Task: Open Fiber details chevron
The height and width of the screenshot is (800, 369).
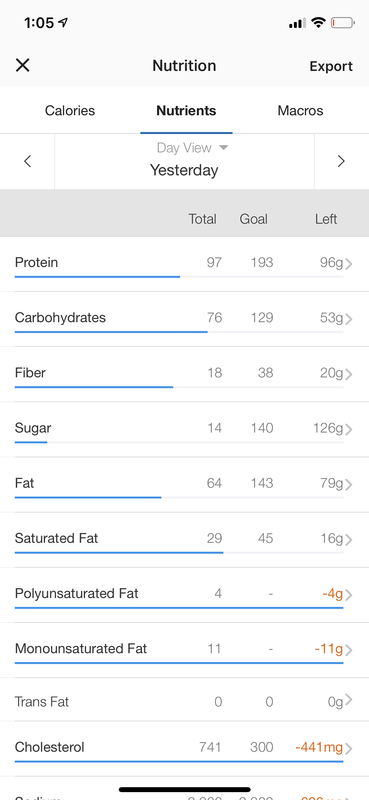Action: pos(349,374)
